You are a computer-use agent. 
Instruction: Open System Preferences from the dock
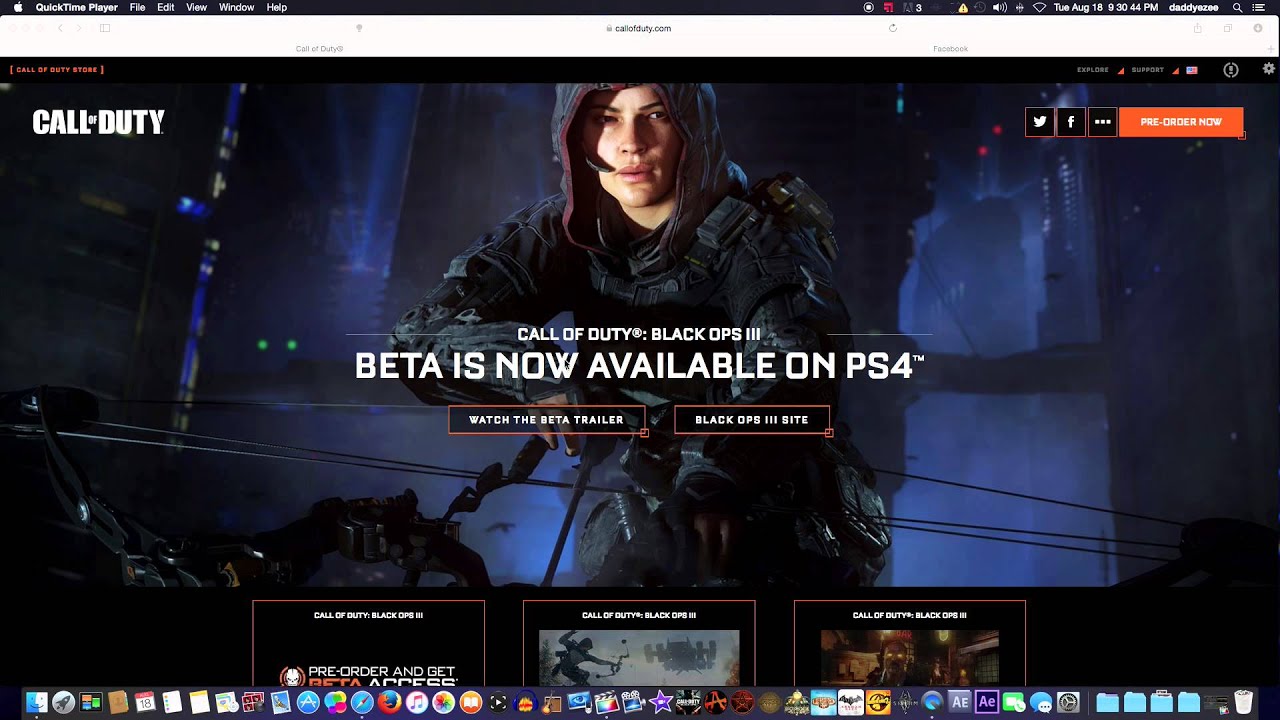[1068, 702]
